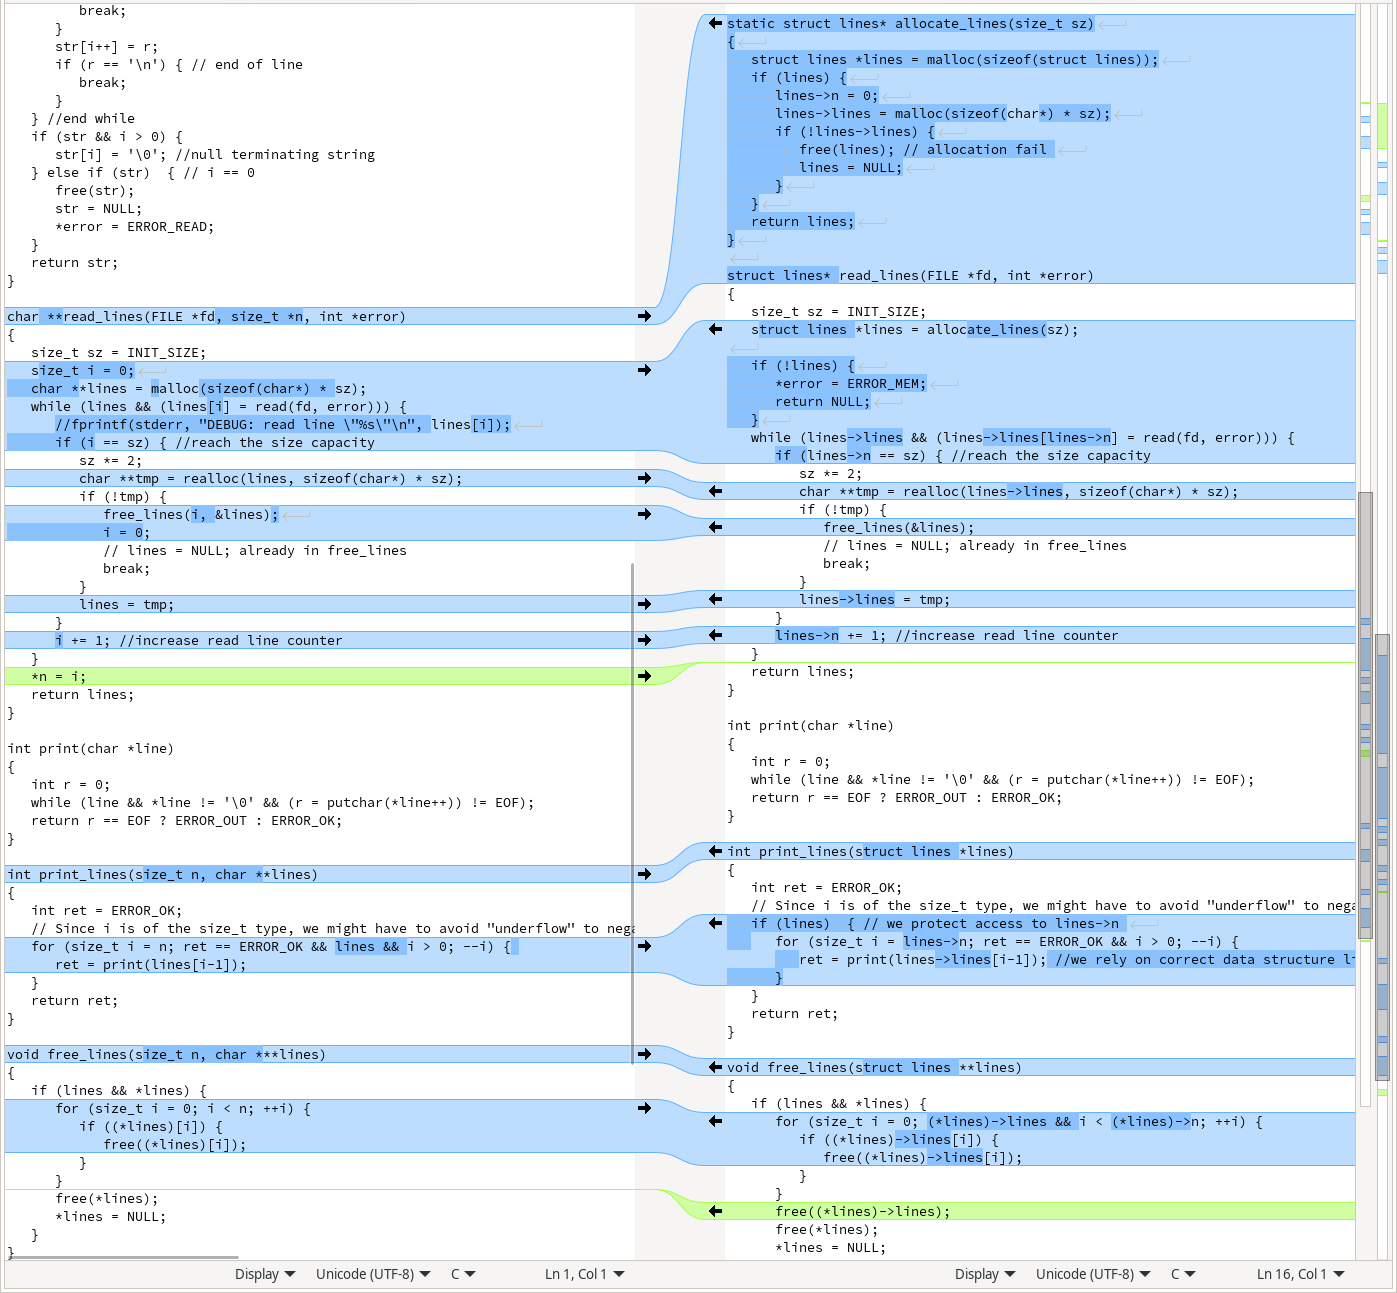Screen dimensions: 1397x1293
Task: Push right realloc(lines->lines) change to the left
Action: tap(715, 492)
